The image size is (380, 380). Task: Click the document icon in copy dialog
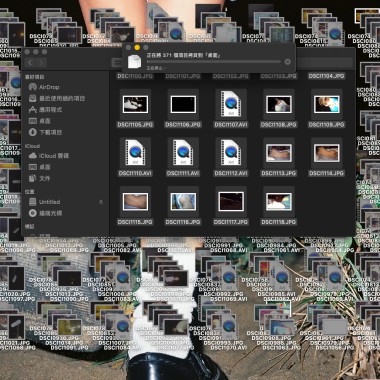pos(134,62)
